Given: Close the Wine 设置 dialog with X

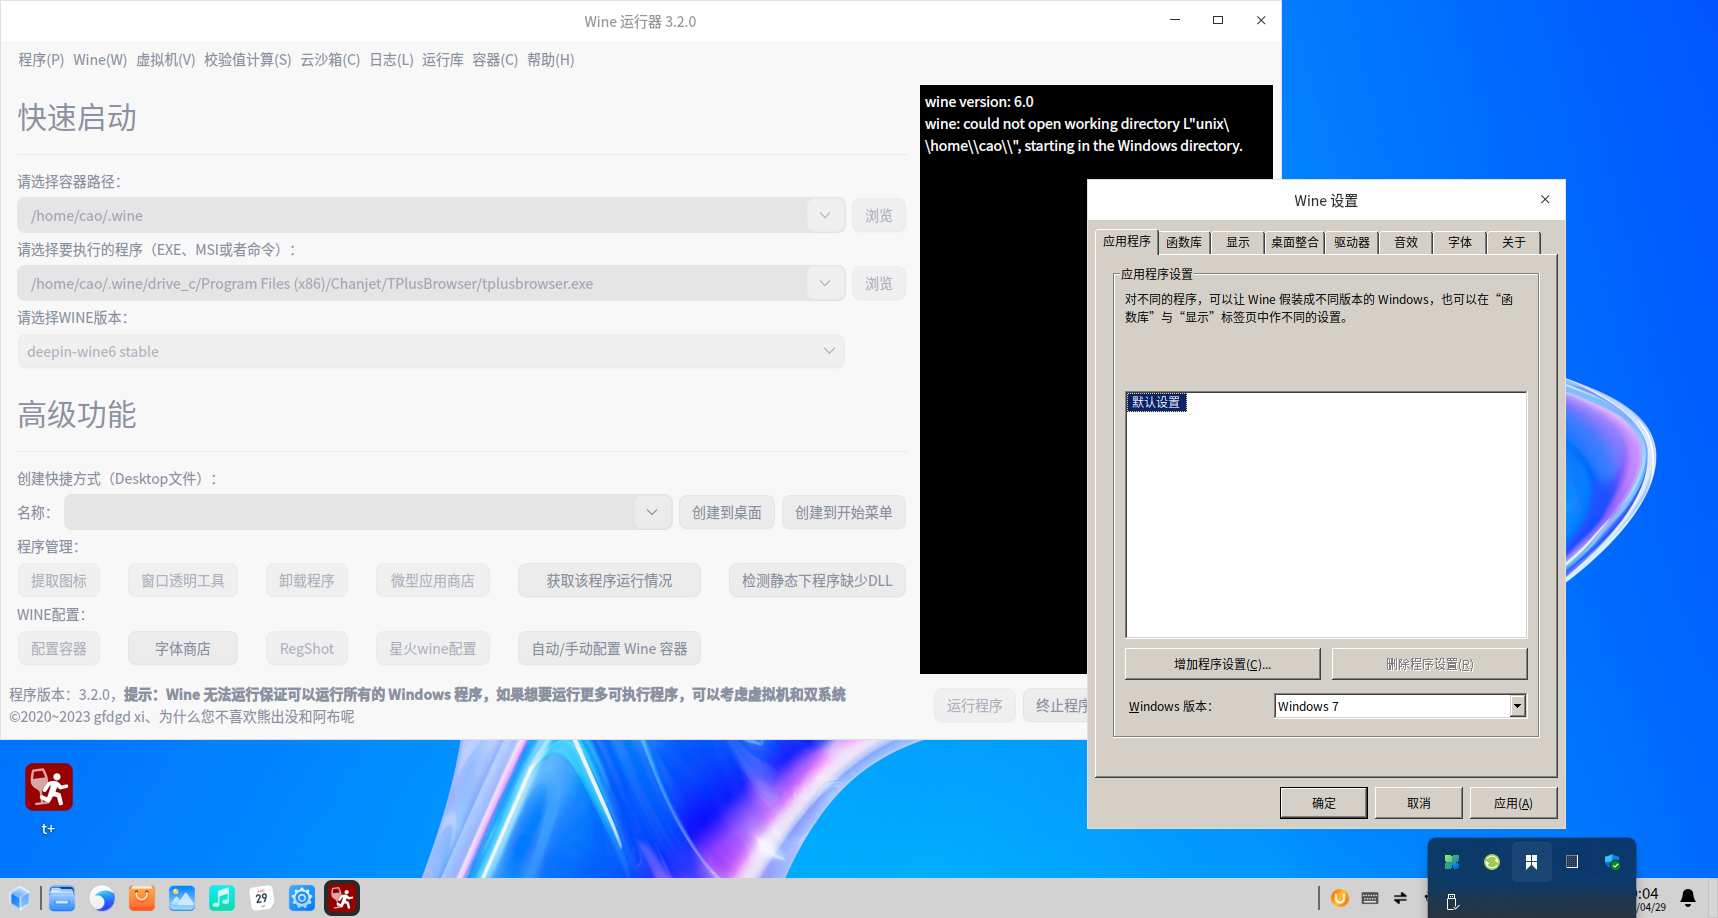Looking at the screenshot, I should (x=1545, y=200).
